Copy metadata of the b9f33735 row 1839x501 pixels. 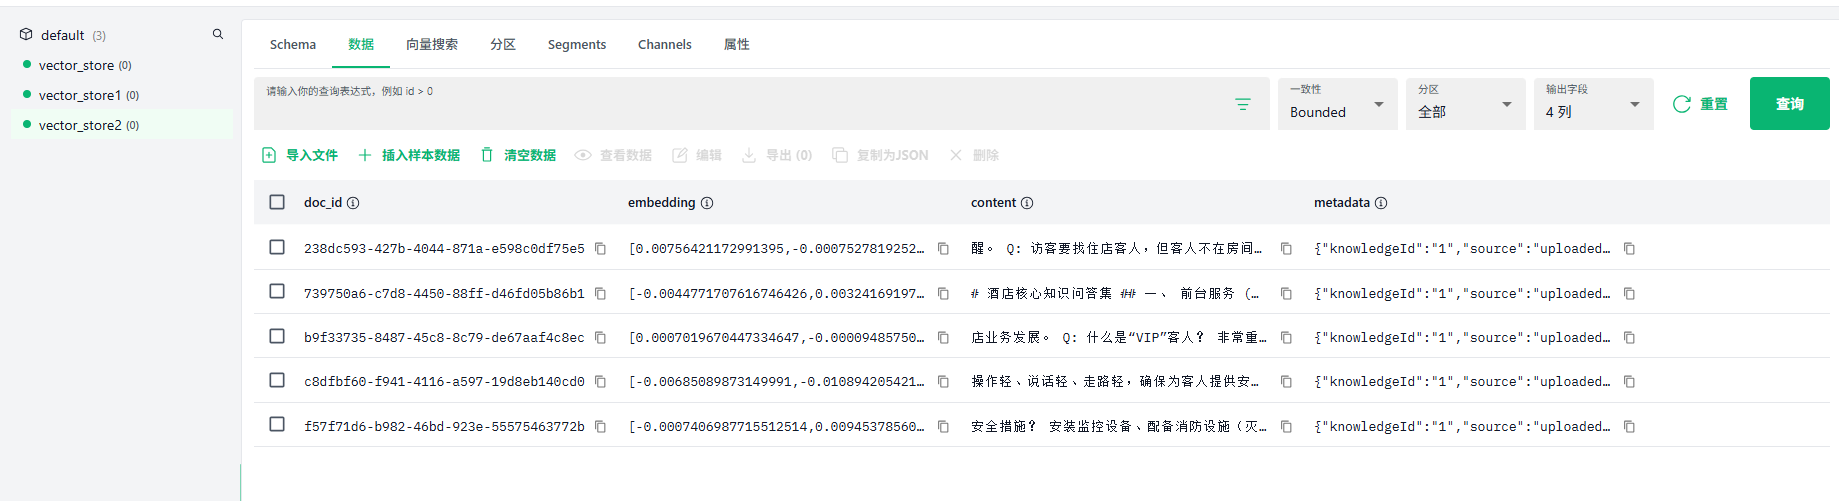1629,337
